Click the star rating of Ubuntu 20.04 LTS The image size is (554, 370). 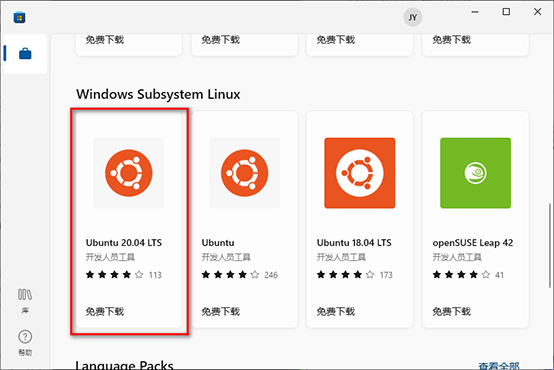[x=114, y=275]
